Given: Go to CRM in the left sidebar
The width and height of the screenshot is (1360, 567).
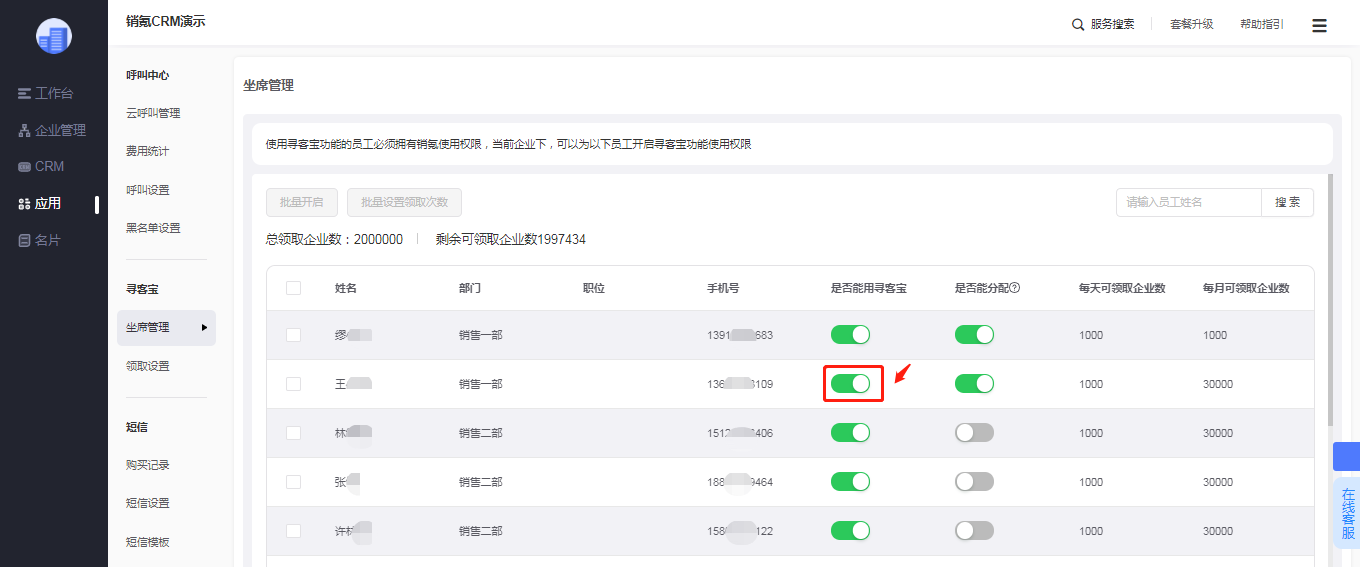Looking at the screenshot, I should tap(41, 166).
